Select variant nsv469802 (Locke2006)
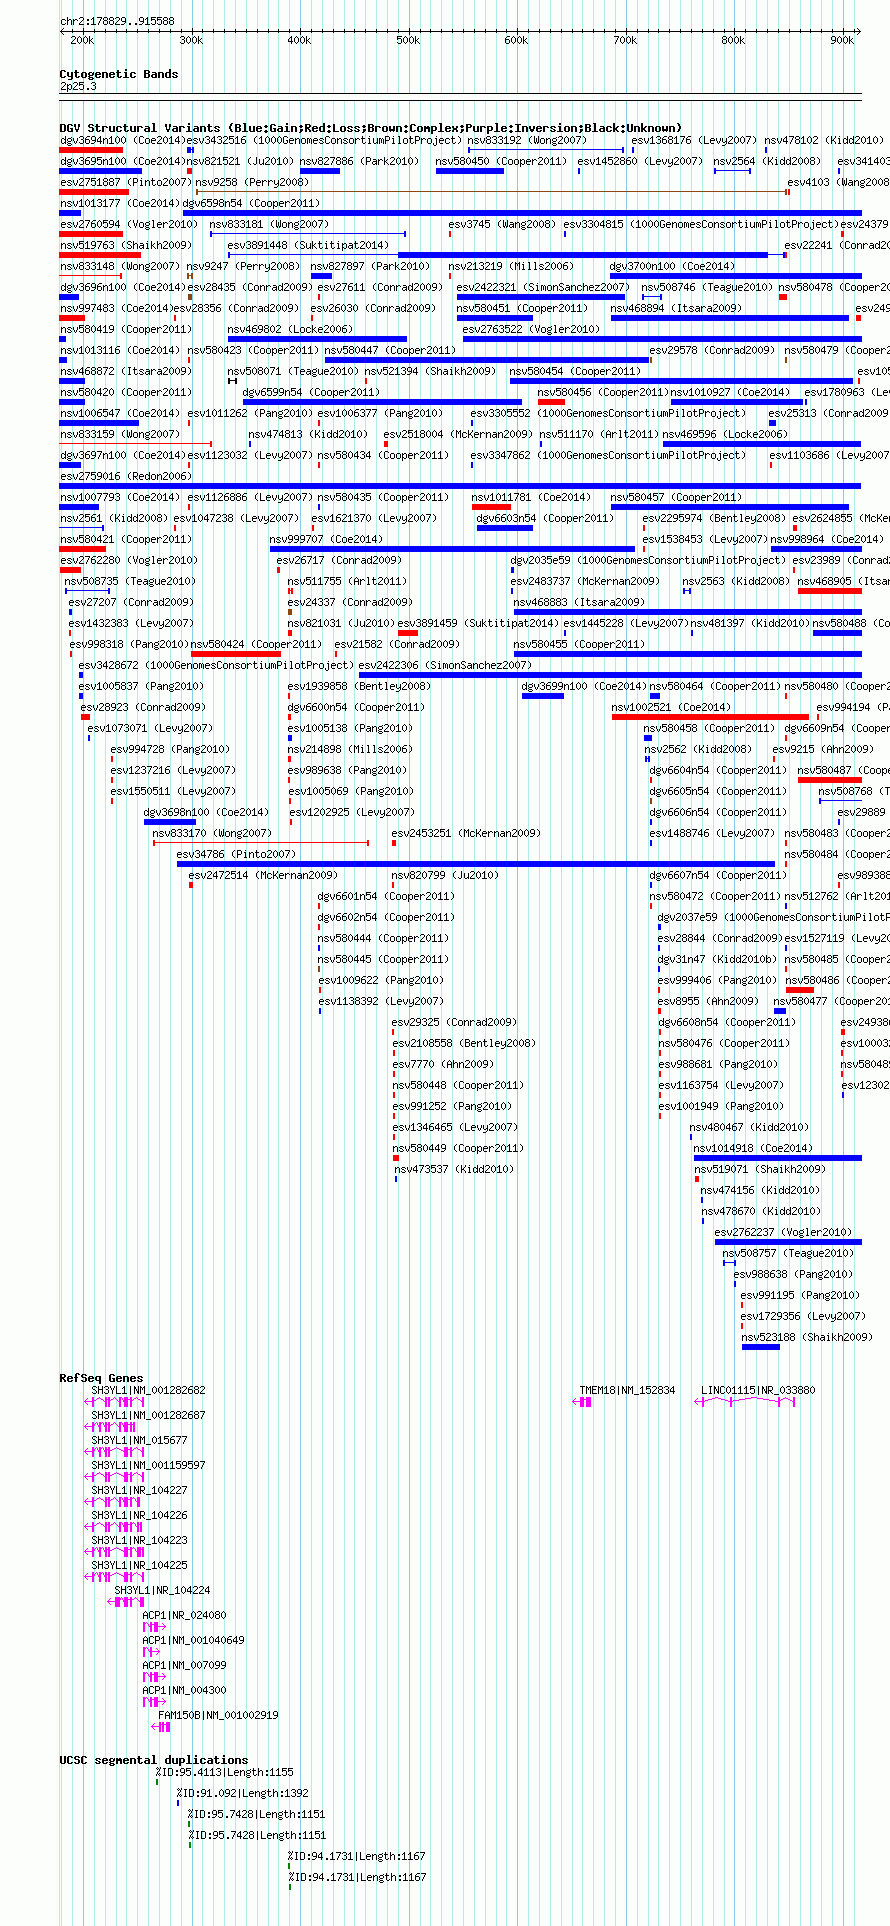890x1926 pixels. (x=290, y=330)
